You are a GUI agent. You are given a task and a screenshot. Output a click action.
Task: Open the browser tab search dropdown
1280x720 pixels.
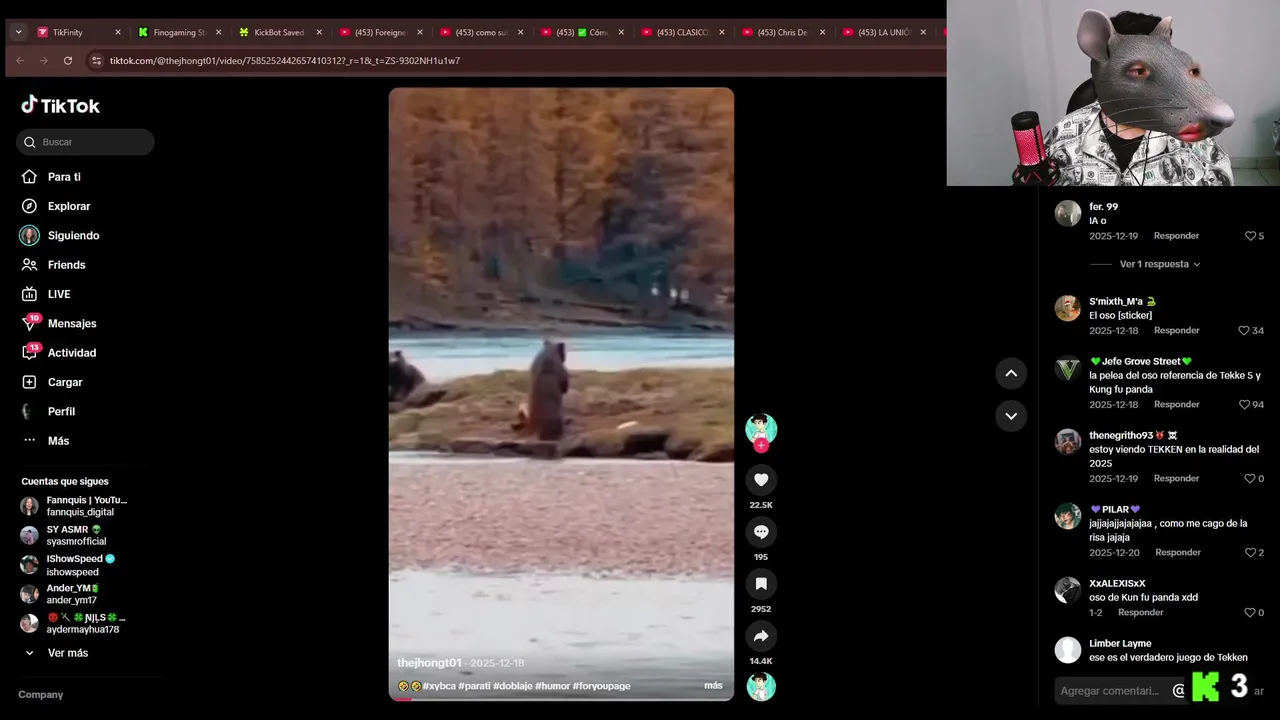(x=18, y=32)
